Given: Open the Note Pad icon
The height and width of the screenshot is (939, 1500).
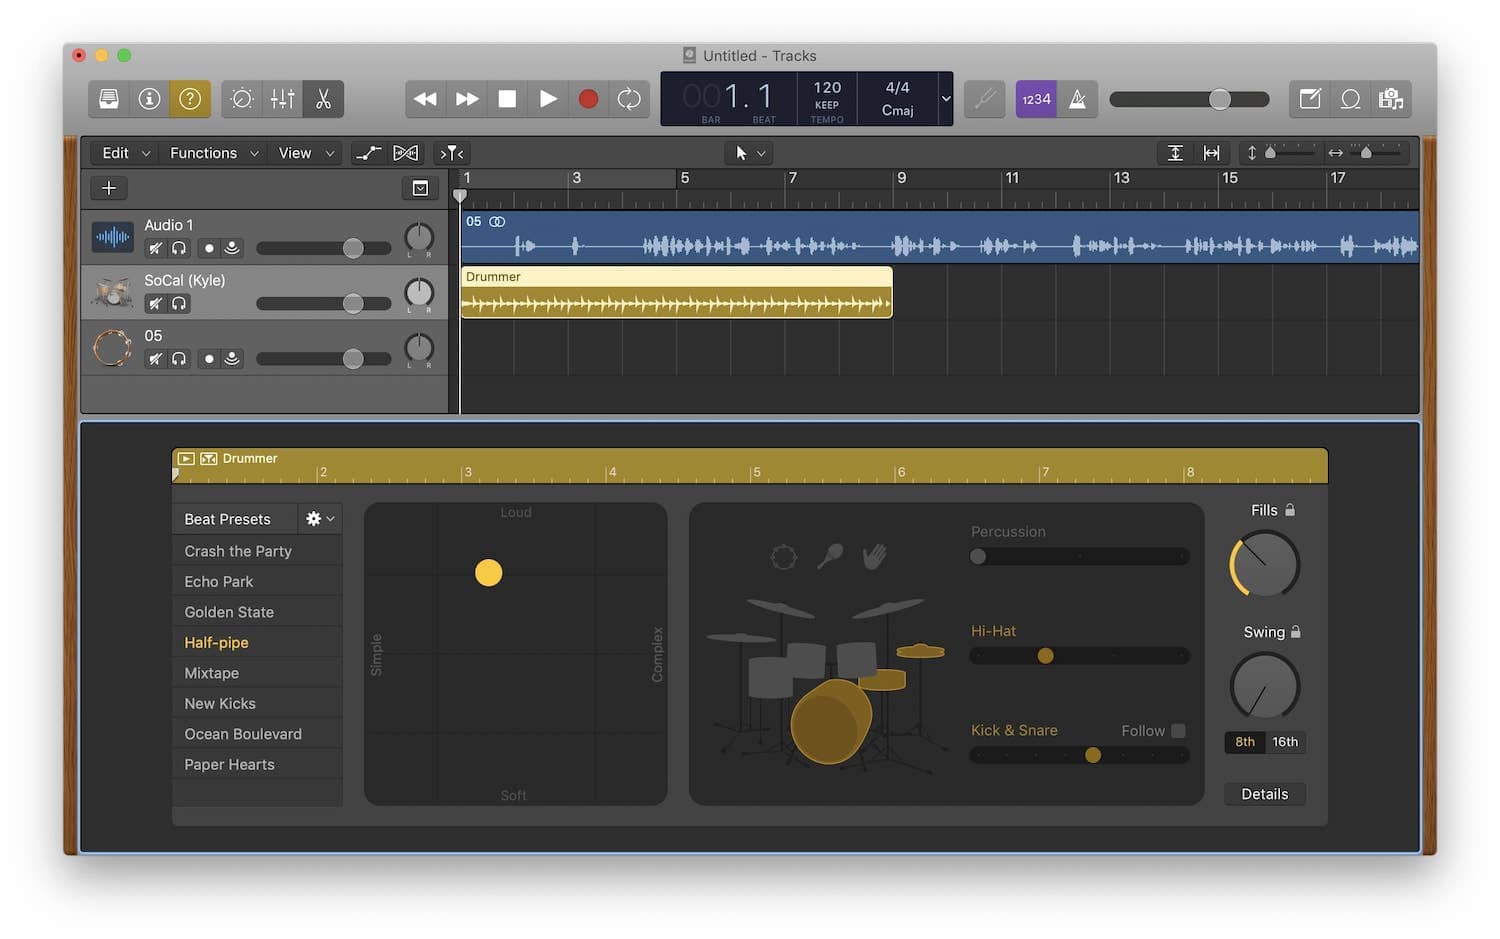Looking at the screenshot, I should pos(1310,98).
